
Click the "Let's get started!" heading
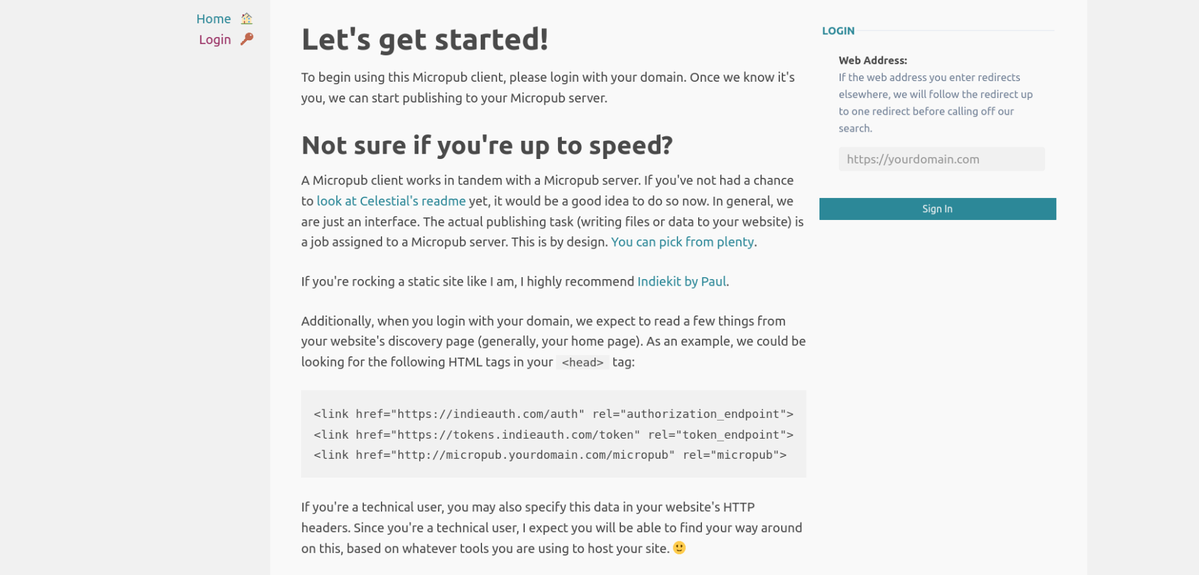coord(425,39)
